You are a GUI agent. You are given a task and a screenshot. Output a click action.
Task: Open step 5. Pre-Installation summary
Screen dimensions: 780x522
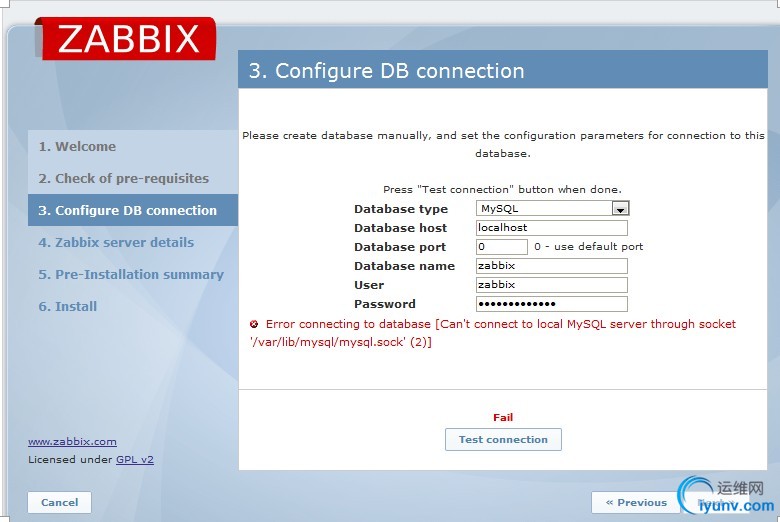[131, 274]
